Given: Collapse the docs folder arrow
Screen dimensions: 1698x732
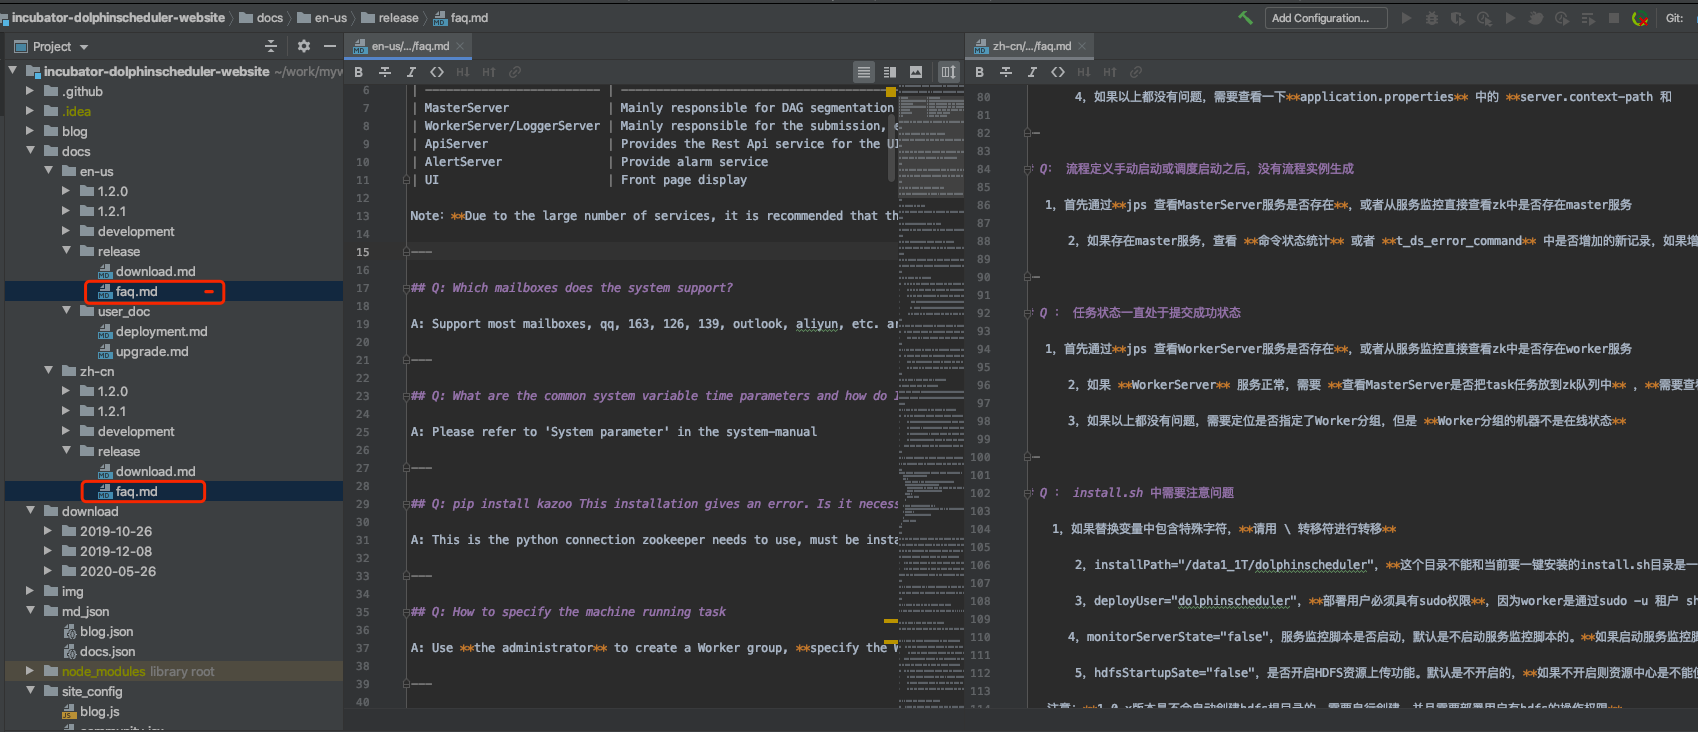Looking at the screenshot, I should click(30, 151).
